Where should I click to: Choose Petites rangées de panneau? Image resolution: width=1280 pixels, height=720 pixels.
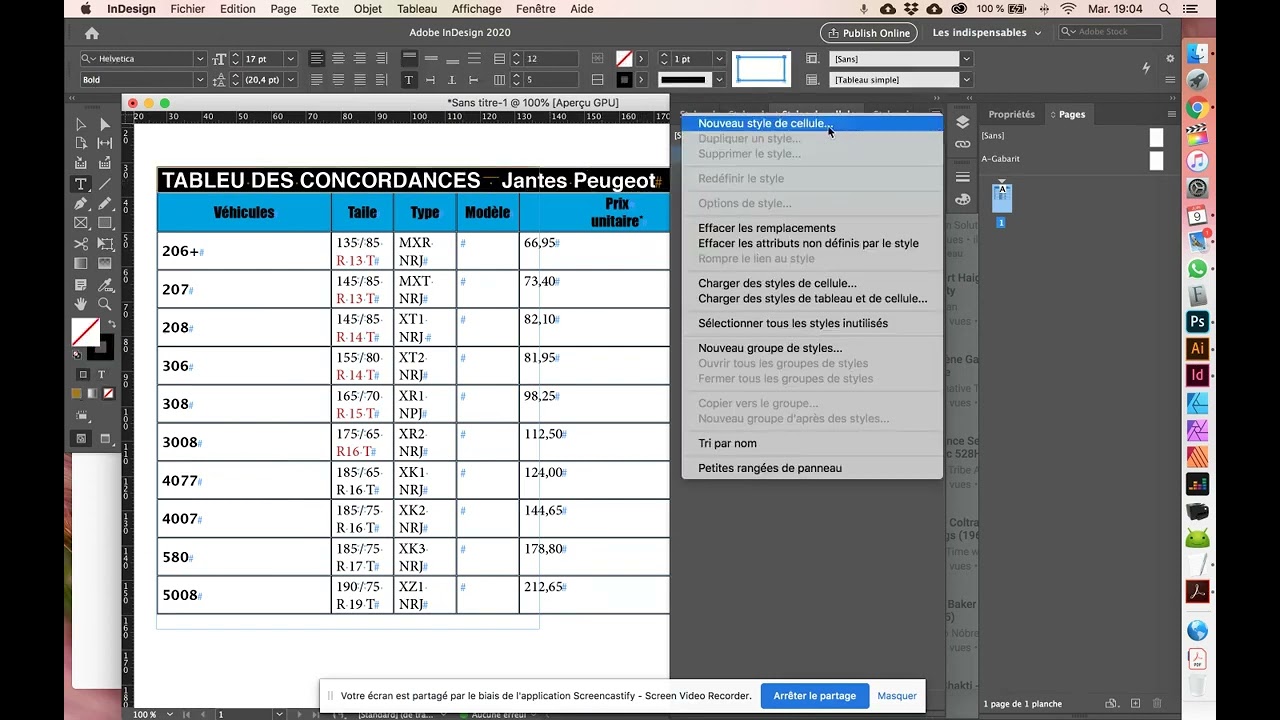tap(770, 468)
